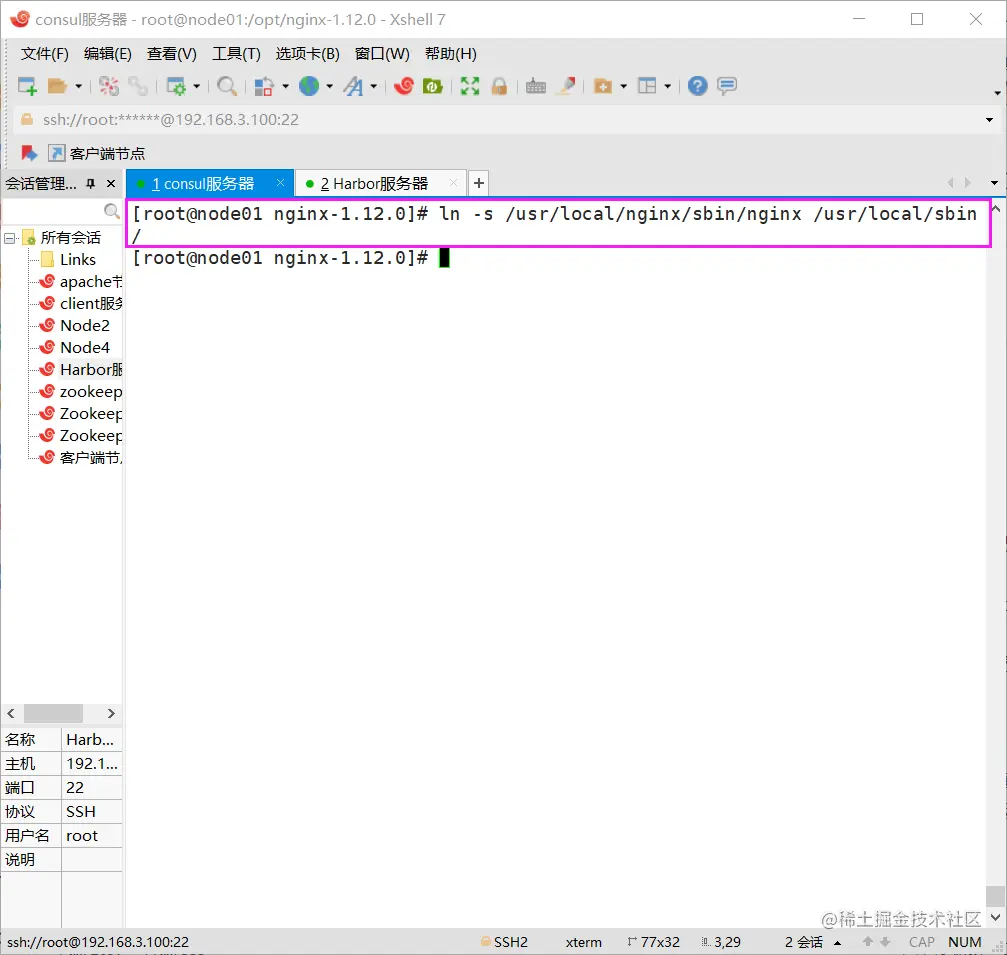Screen dimensions: 1007x955
Task: Open the Font dropdown arrow
Action: tap(374, 85)
